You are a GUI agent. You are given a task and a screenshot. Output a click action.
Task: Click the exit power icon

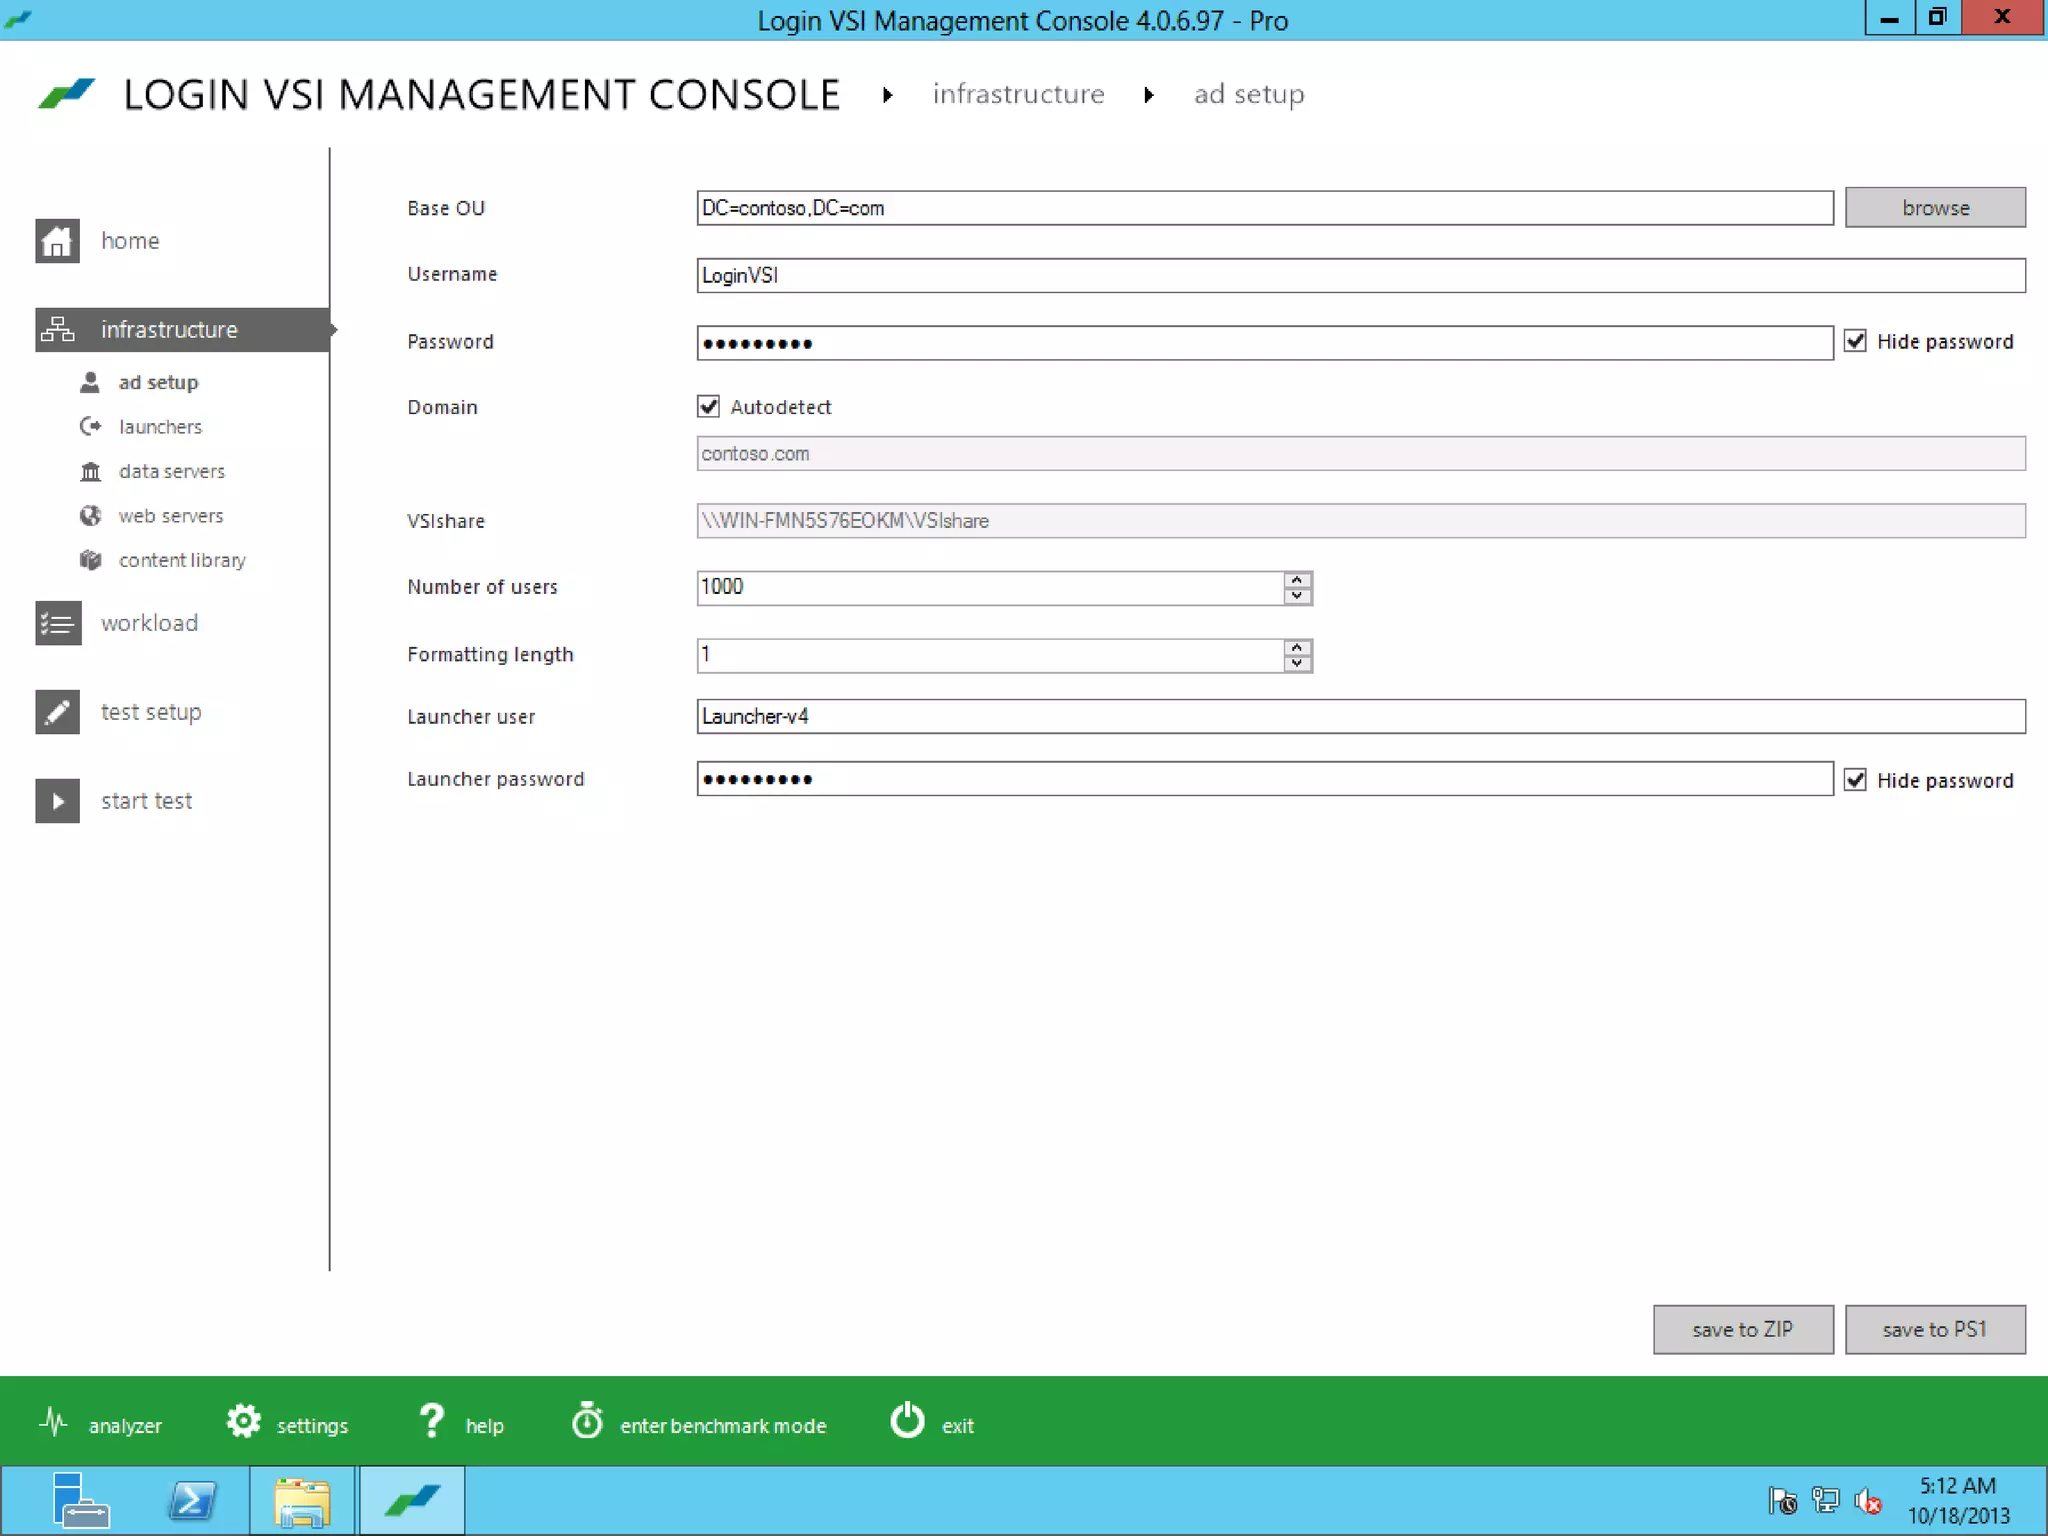(907, 1421)
